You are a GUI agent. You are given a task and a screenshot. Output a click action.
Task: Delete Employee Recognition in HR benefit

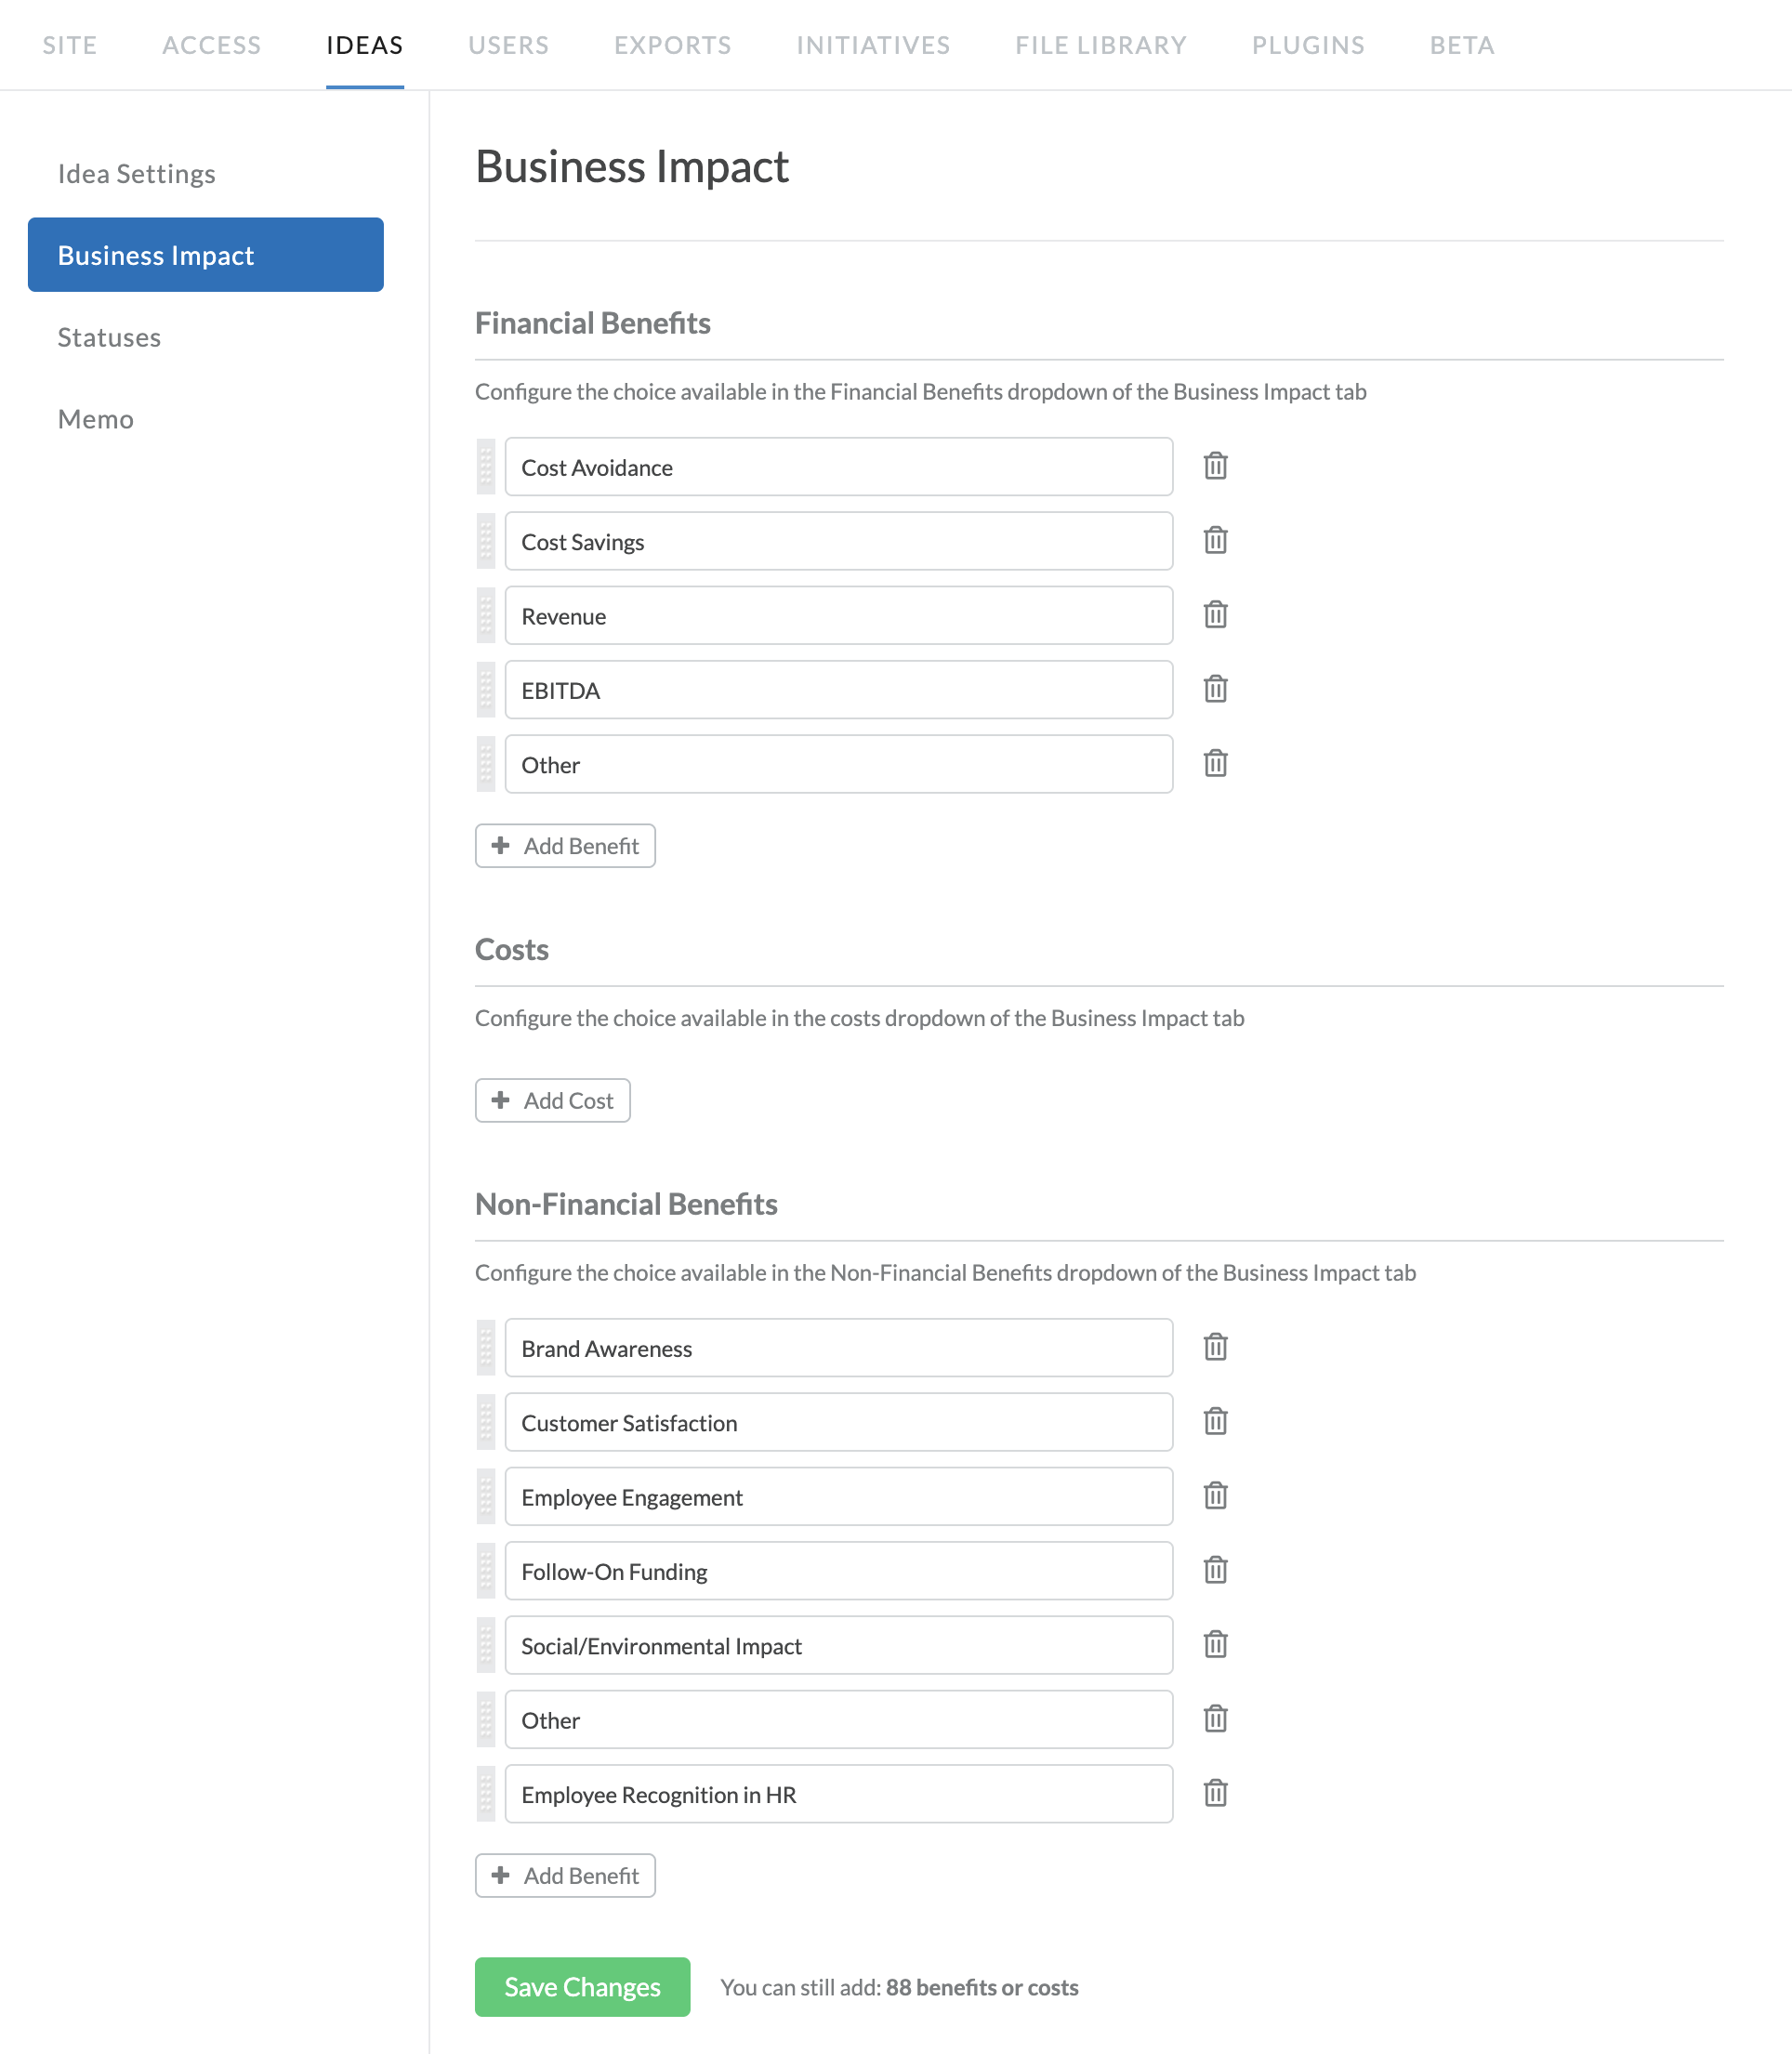(x=1215, y=1794)
